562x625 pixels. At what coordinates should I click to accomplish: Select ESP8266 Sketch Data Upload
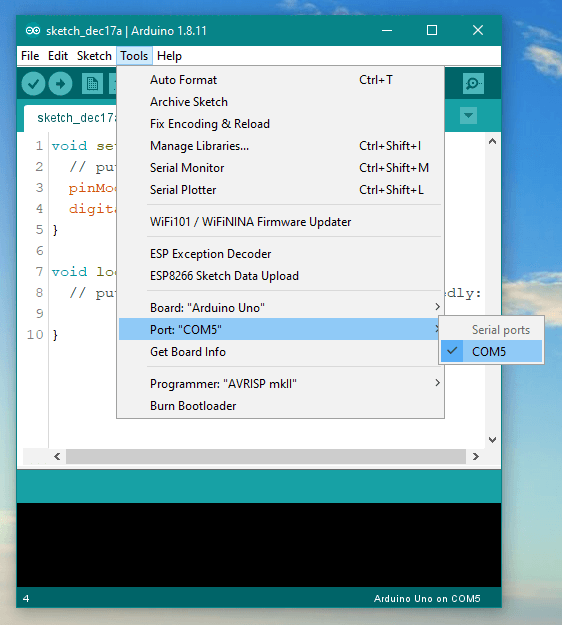coord(281,276)
